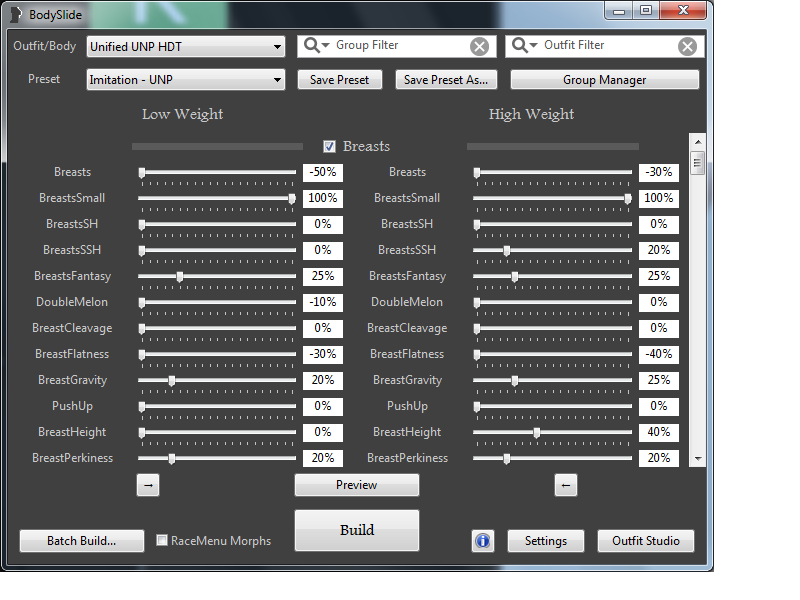Clear the Group Filter search field
The height and width of the screenshot is (600, 800).
coord(479,46)
